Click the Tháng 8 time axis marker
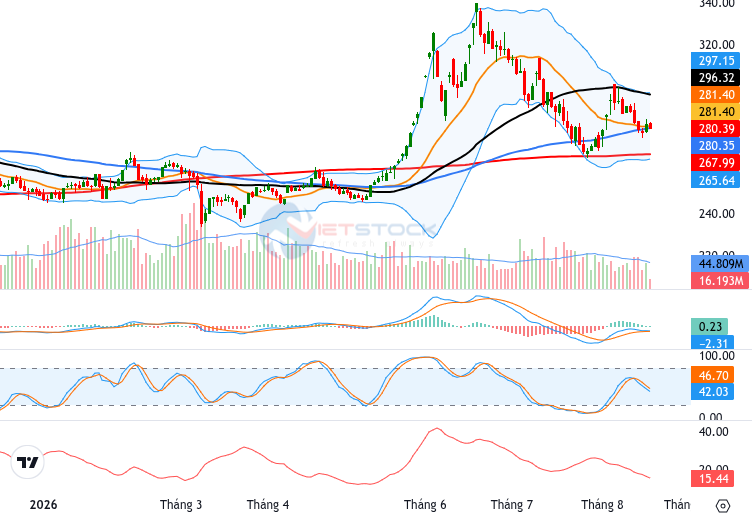Image resolution: width=752 pixels, height=518 pixels. click(602, 505)
